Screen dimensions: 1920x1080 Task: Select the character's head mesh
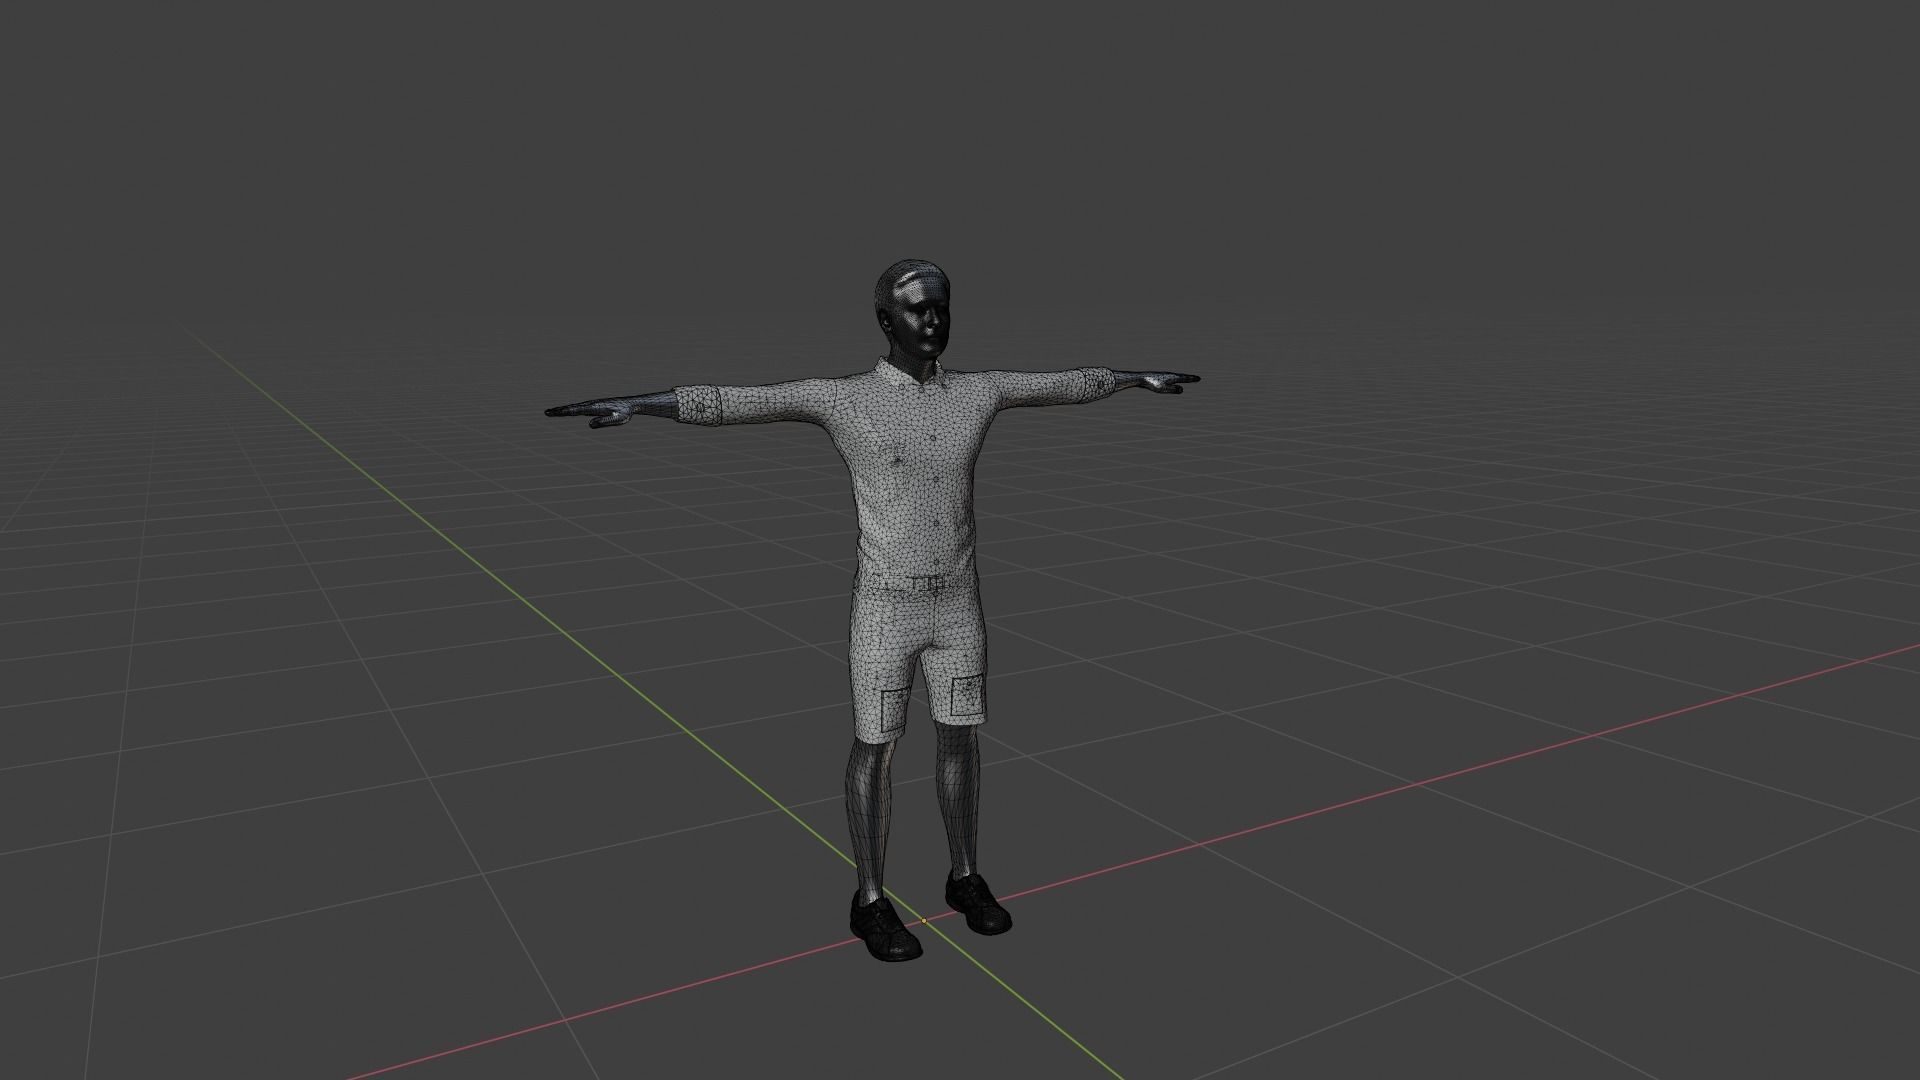[x=911, y=311]
